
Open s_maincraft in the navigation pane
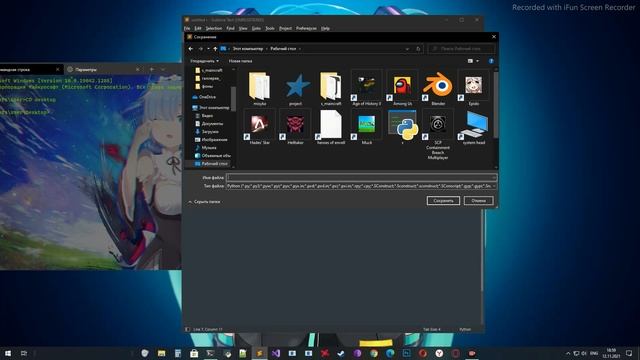tap(211, 70)
